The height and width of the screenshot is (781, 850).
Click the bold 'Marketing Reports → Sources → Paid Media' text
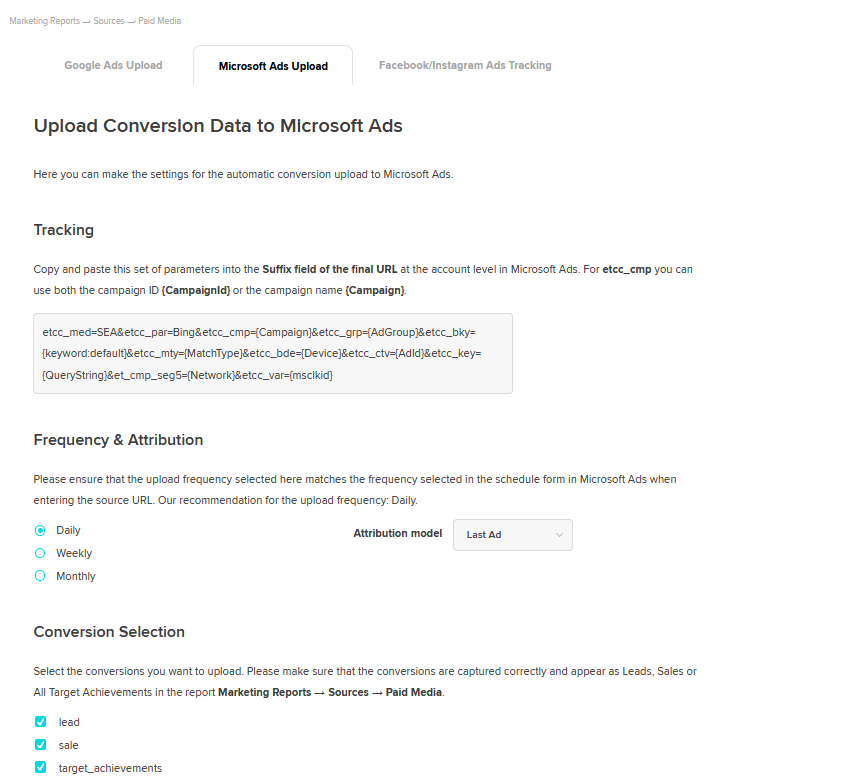330,692
